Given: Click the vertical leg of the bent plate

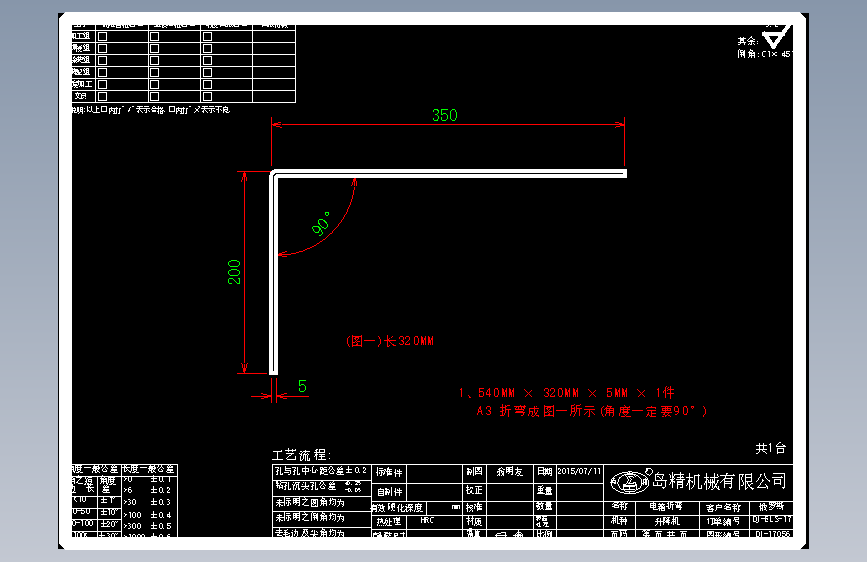Looking at the screenshot, I should click(x=273, y=274).
